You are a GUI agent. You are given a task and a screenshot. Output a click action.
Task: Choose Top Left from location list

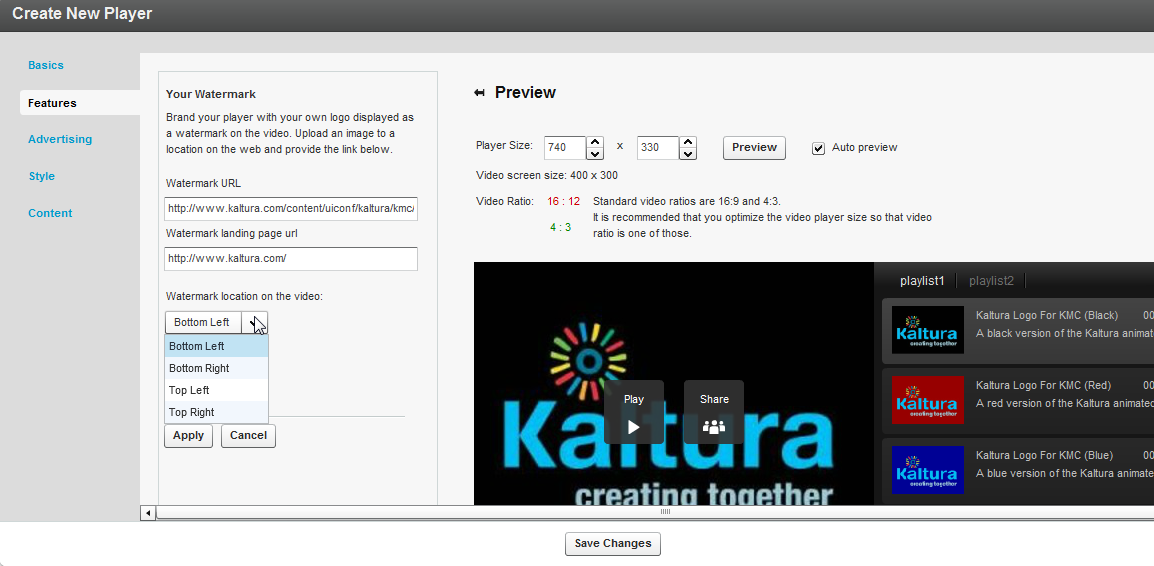[216, 390]
